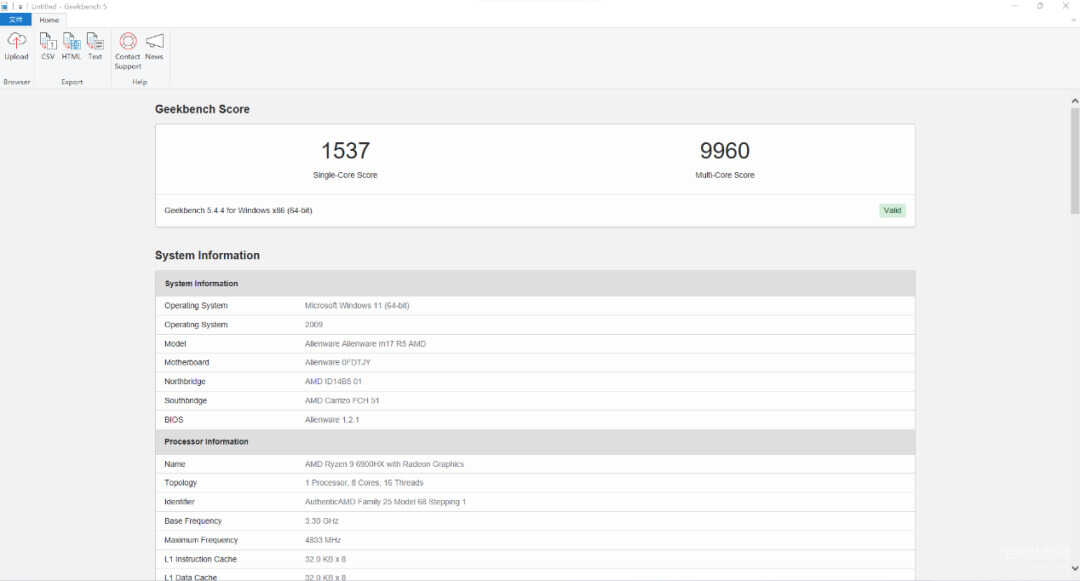1080x581 pixels.
Task: Select Alienware 1.2.1 BIOS value
Action: pos(332,420)
